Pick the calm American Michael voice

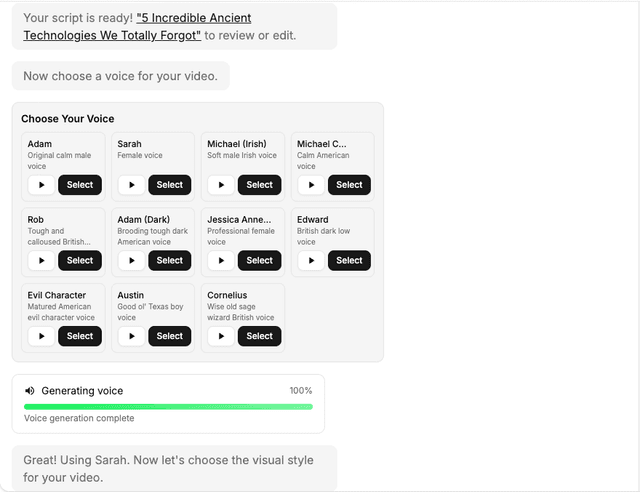[349, 185]
